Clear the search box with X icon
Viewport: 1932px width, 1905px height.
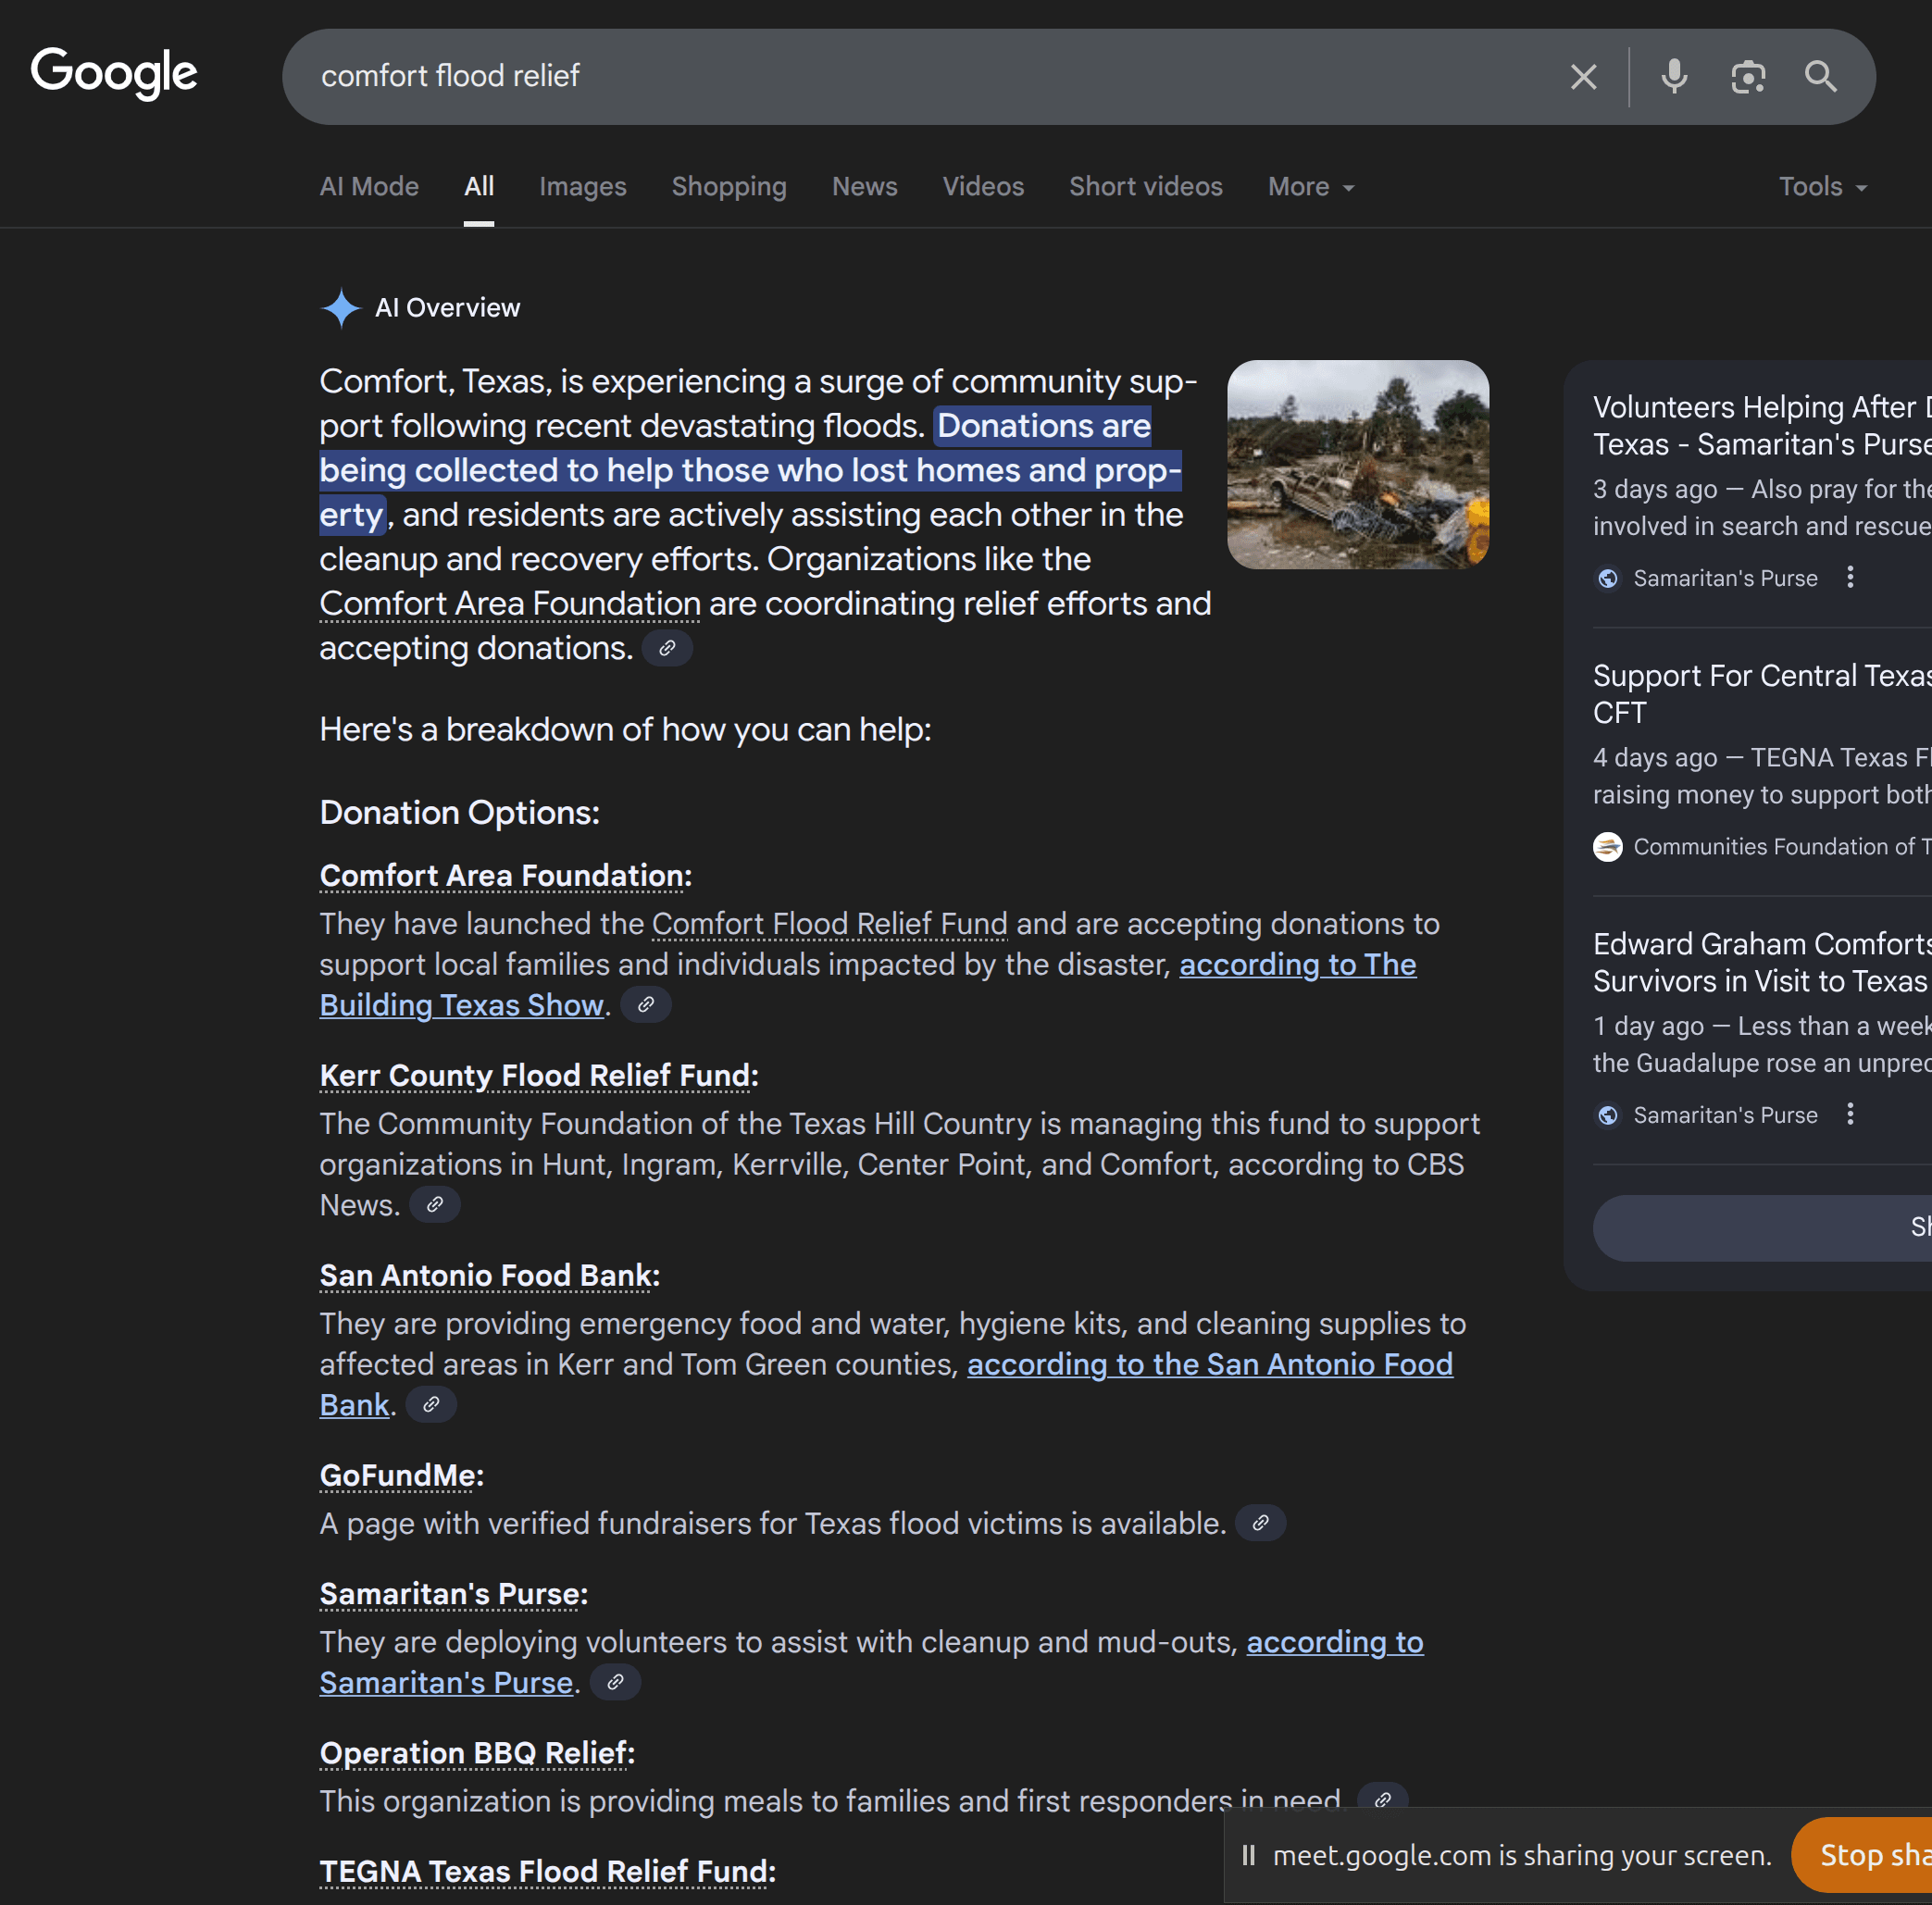[1583, 77]
